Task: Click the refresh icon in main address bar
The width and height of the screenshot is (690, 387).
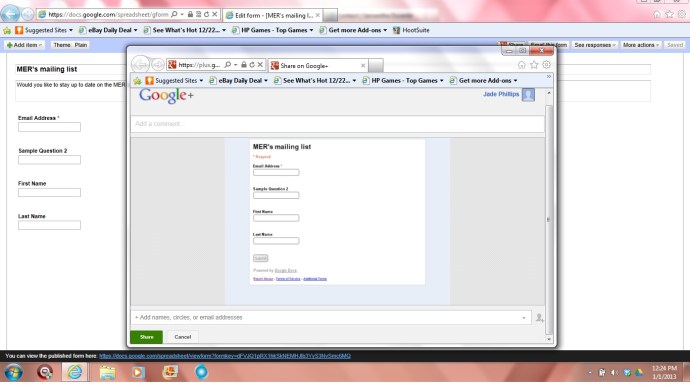Action: (x=206, y=15)
